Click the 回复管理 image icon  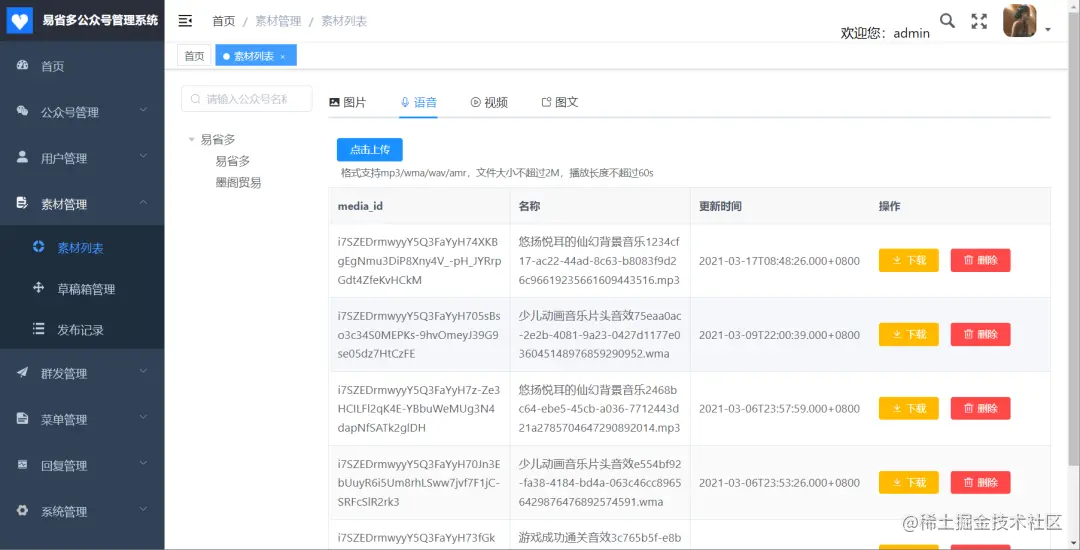point(22,465)
